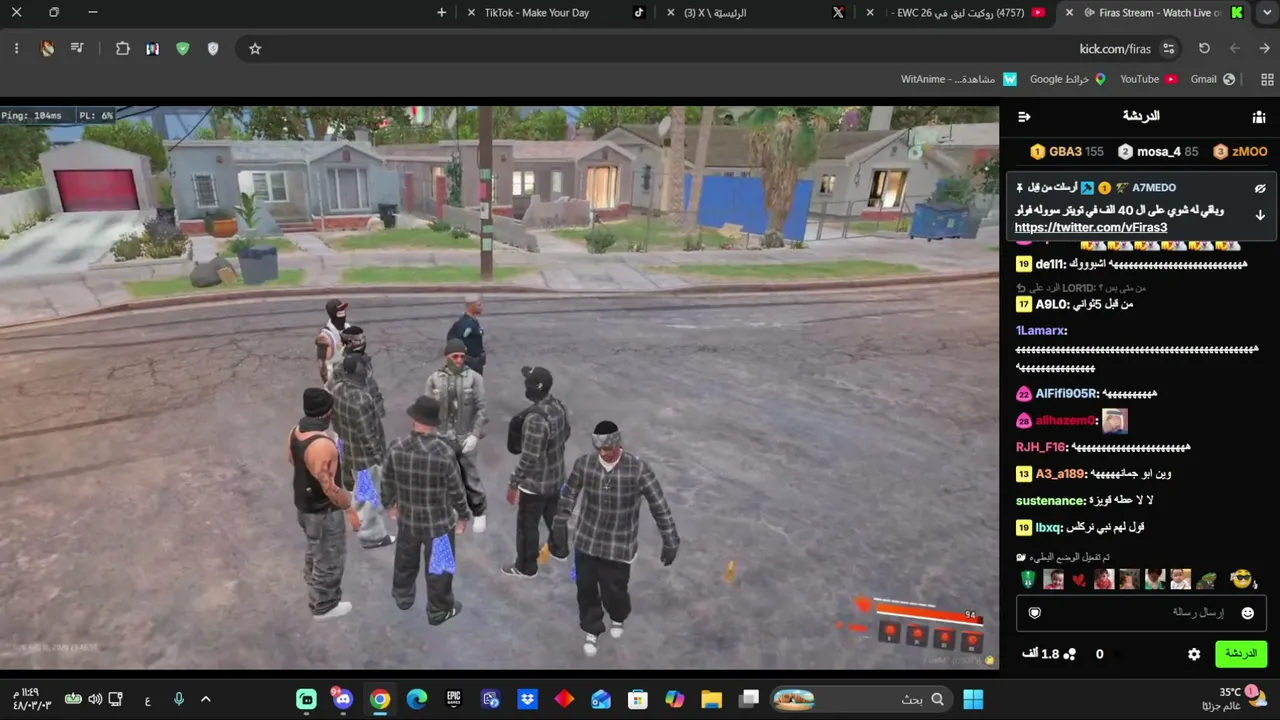Click the chat message input field
Viewport: 1280px width, 720px height.
pyautogui.click(x=1141, y=613)
